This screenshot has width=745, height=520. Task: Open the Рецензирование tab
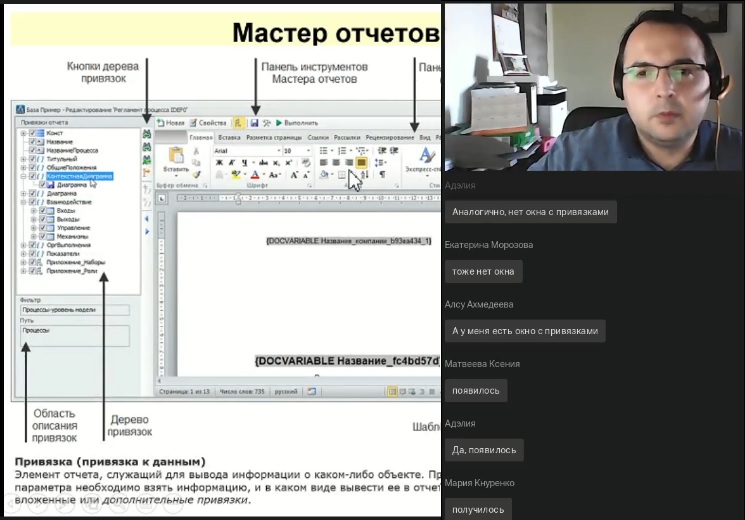point(390,137)
